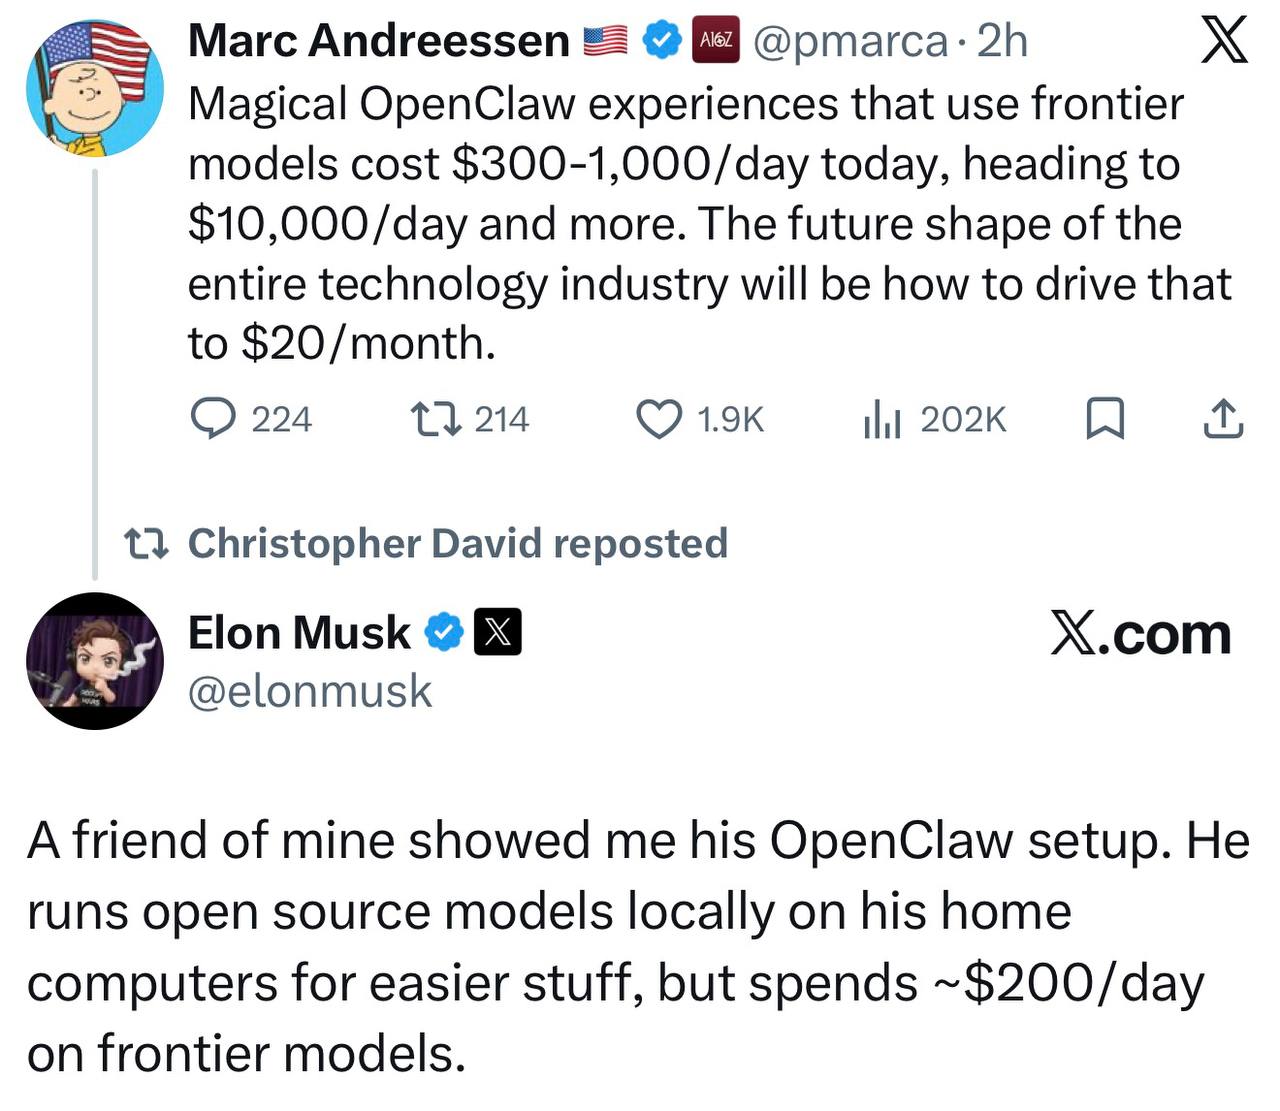Open Elon Musk's profile avatar

click(94, 661)
